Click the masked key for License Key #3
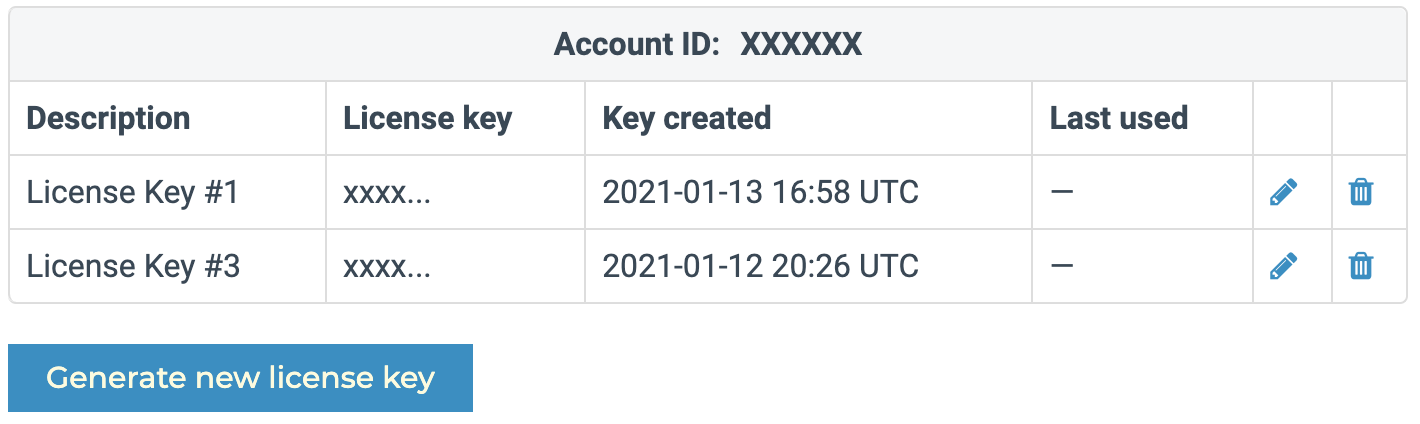1420x424 pixels. [387, 266]
